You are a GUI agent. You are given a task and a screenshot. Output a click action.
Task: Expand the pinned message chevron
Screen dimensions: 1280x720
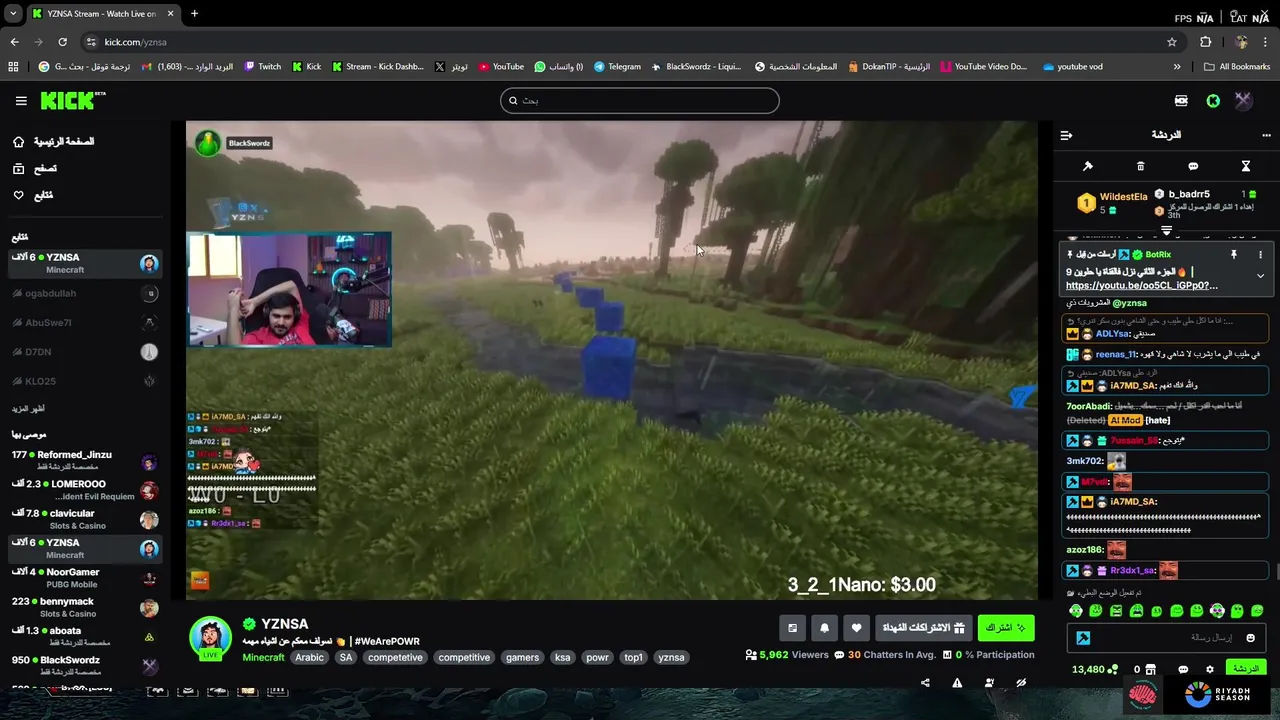pos(1260,276)
